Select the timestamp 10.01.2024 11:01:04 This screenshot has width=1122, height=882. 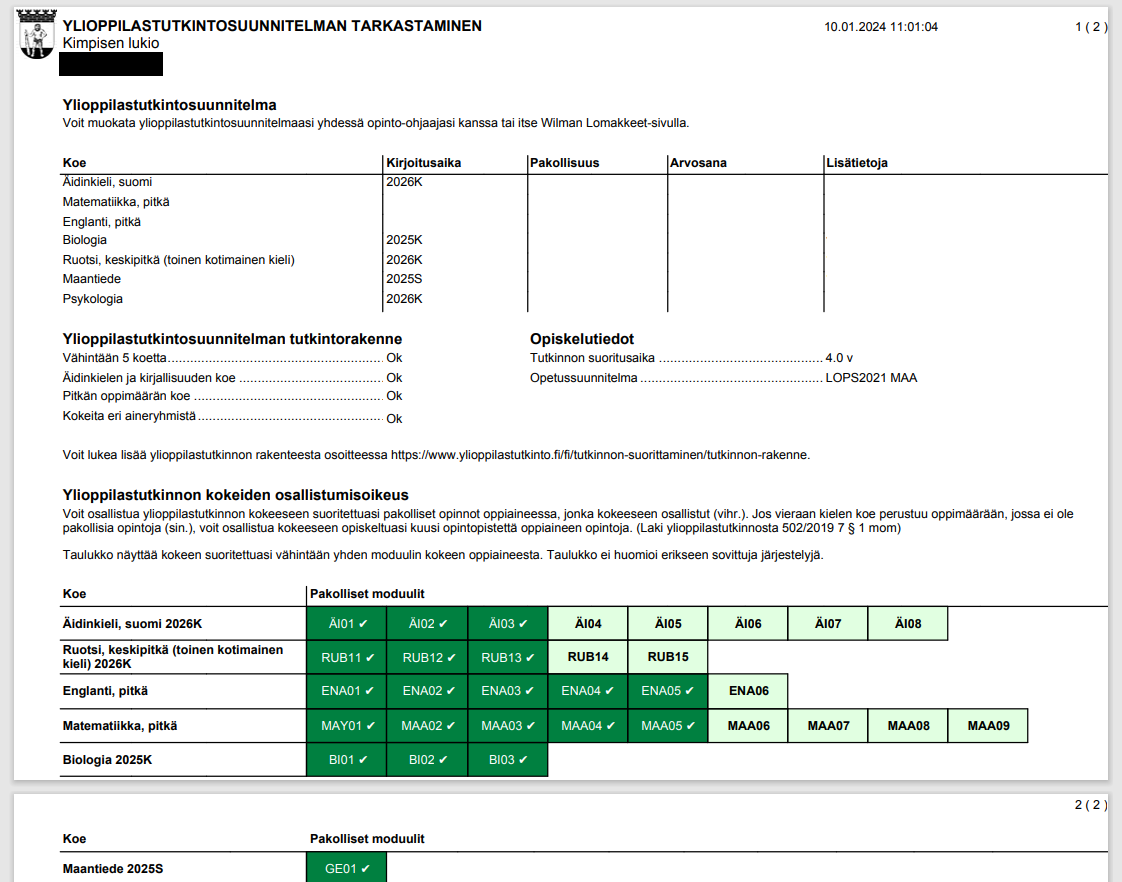881,26
